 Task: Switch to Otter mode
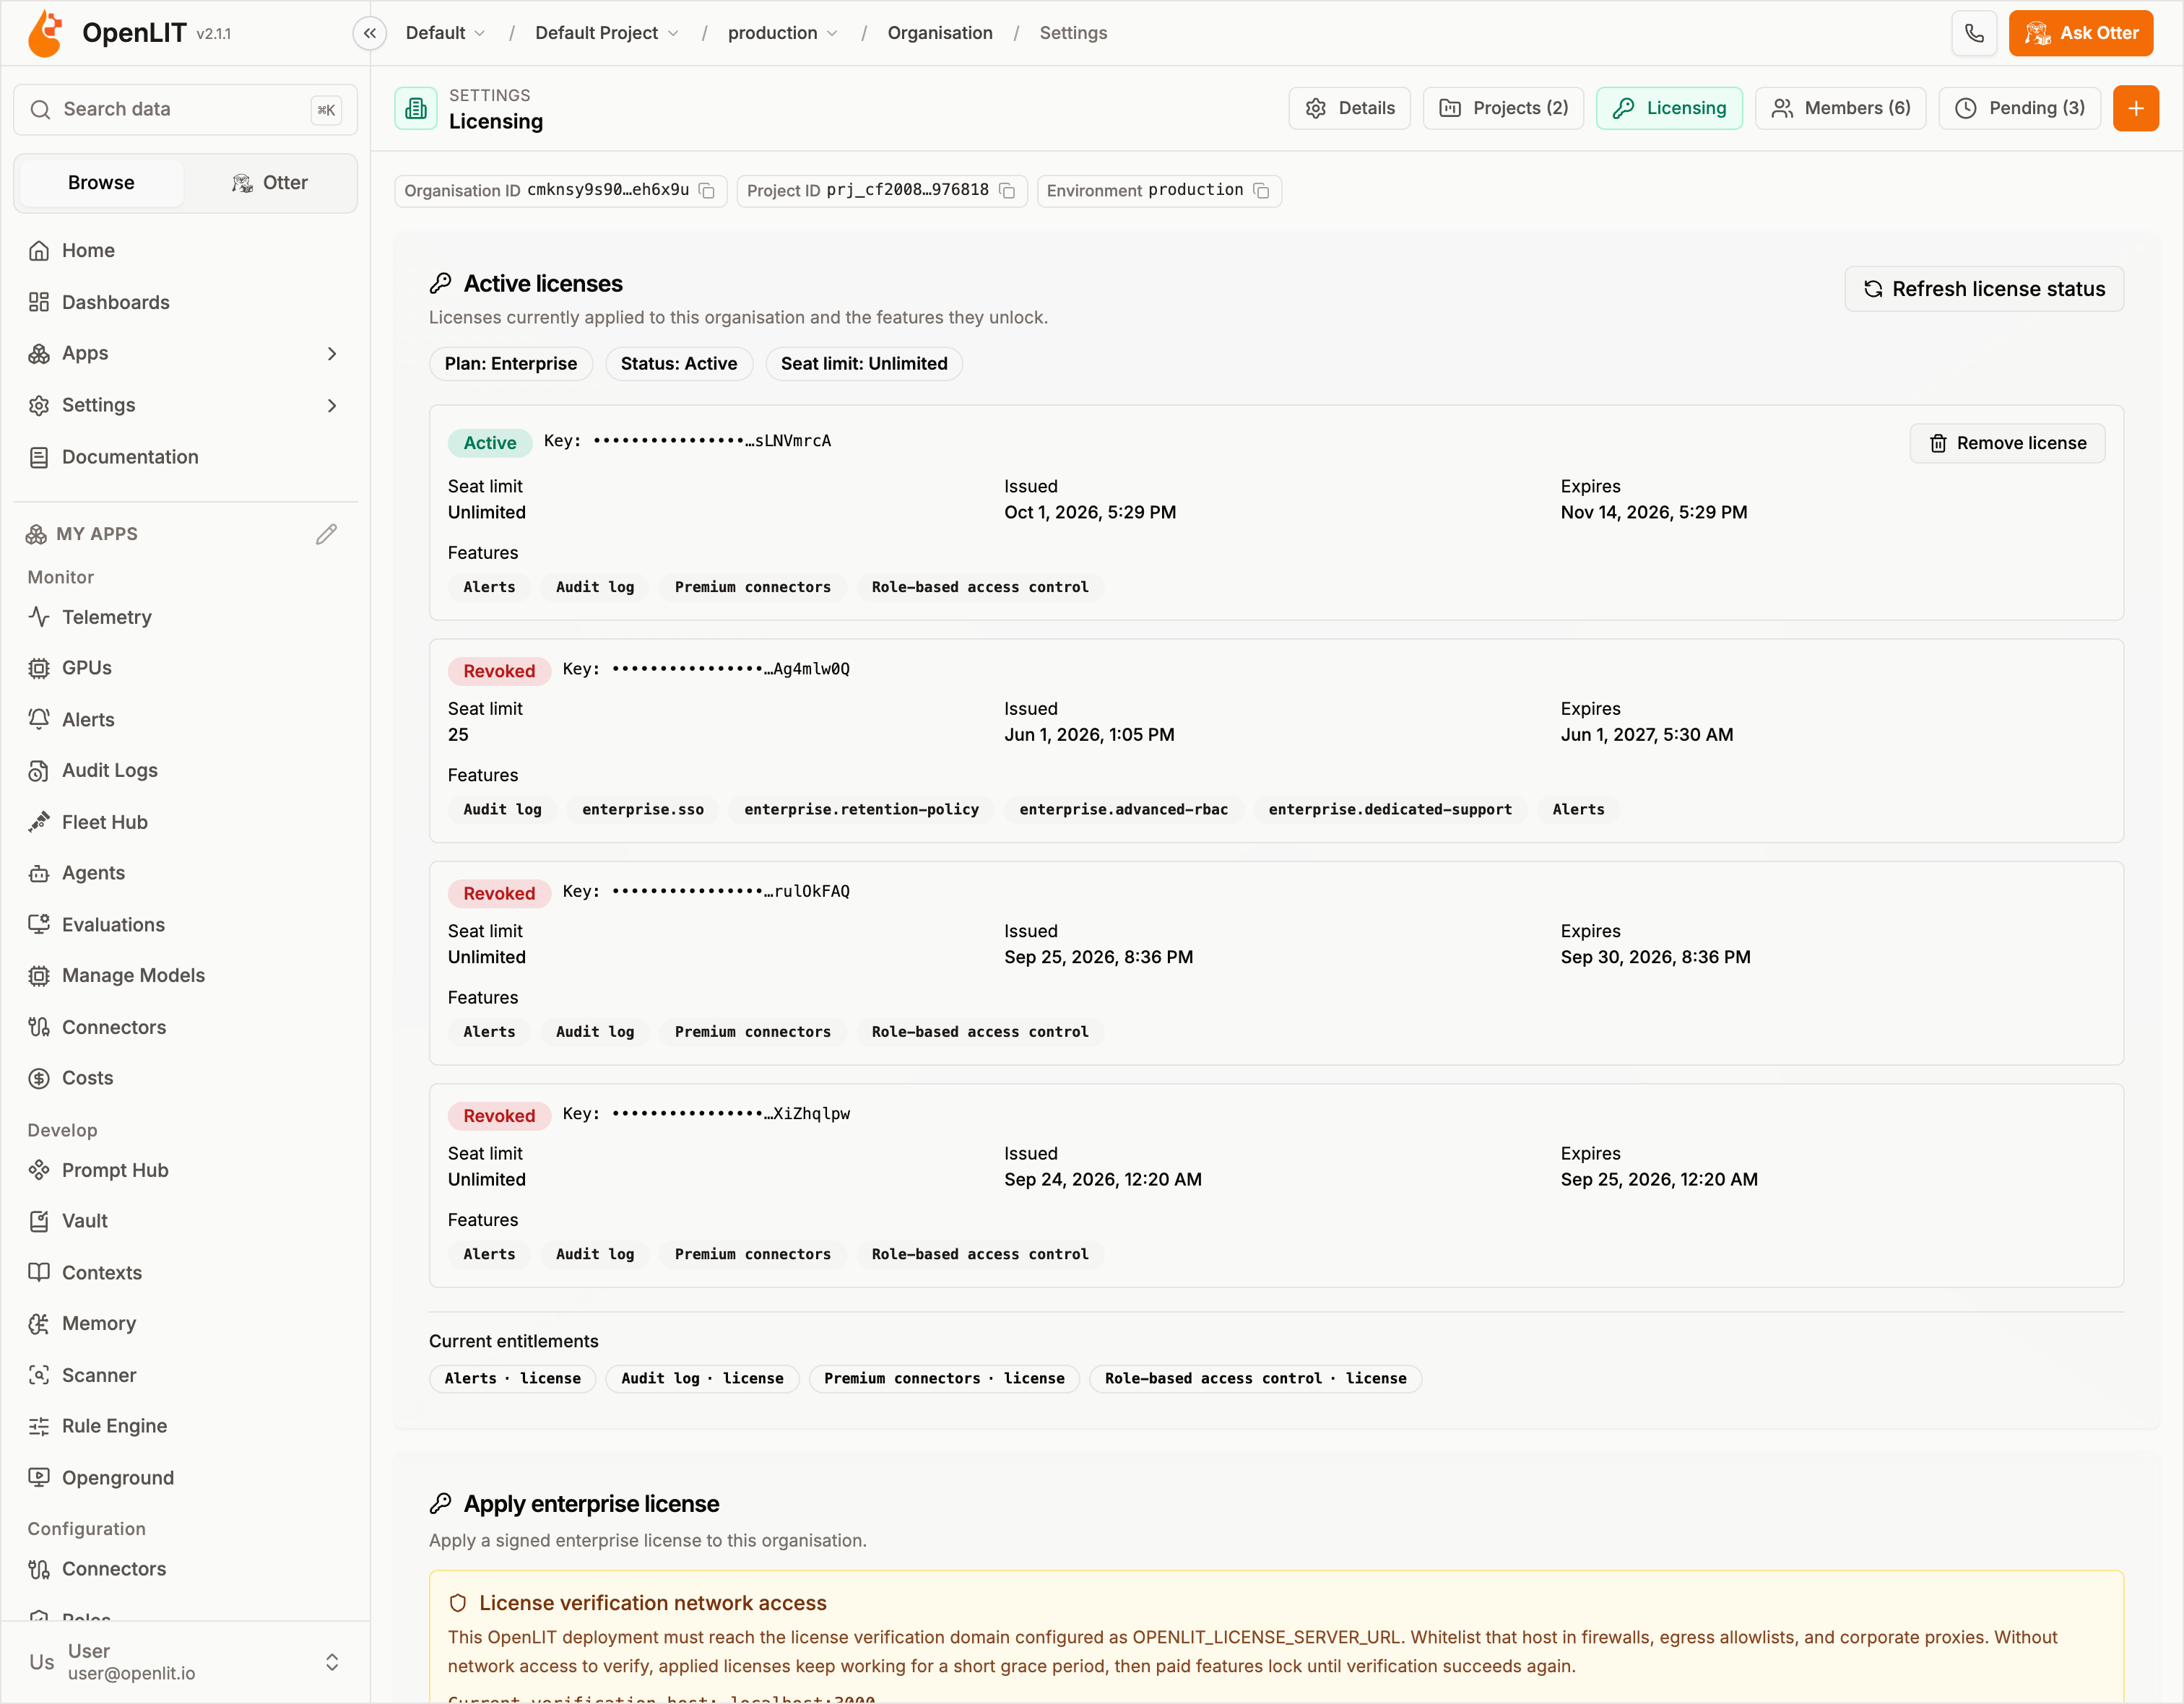[x=270, y=183]
